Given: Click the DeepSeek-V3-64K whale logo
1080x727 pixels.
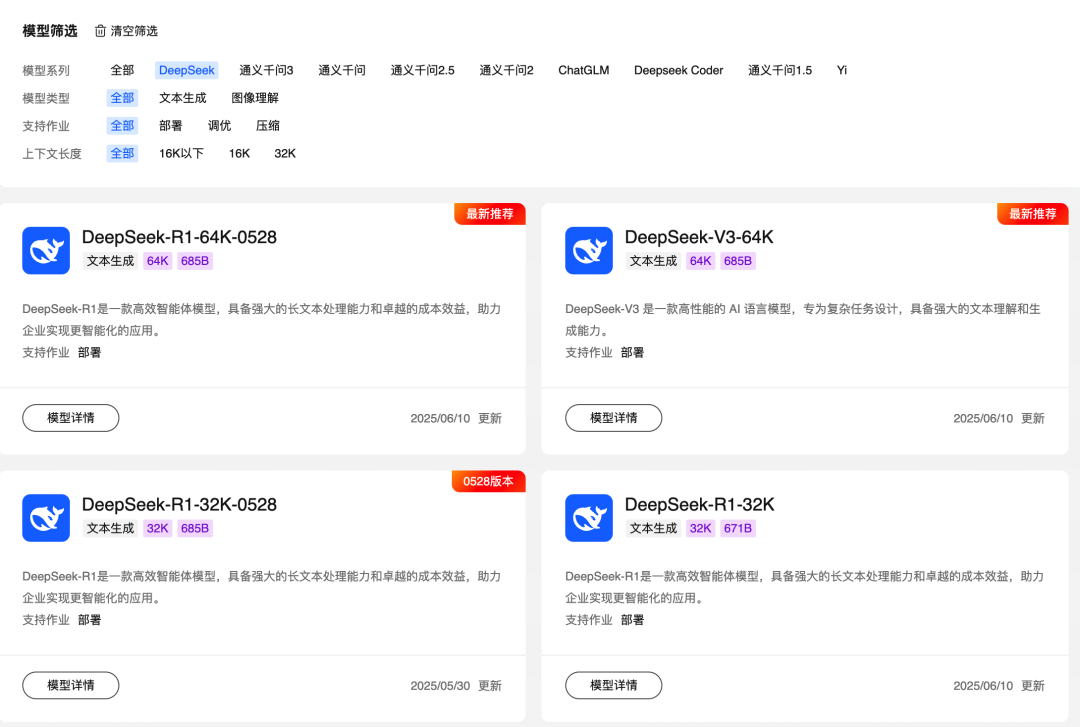Looking at the screenshot, I should coord(589,251).
